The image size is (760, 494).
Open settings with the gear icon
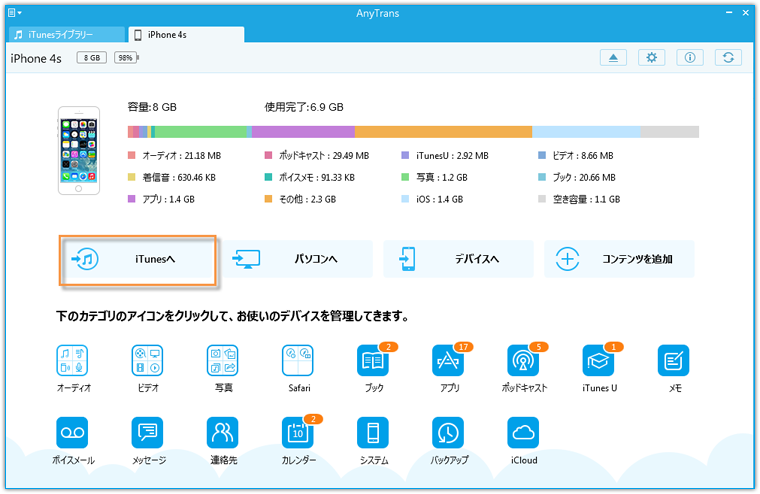651,58
